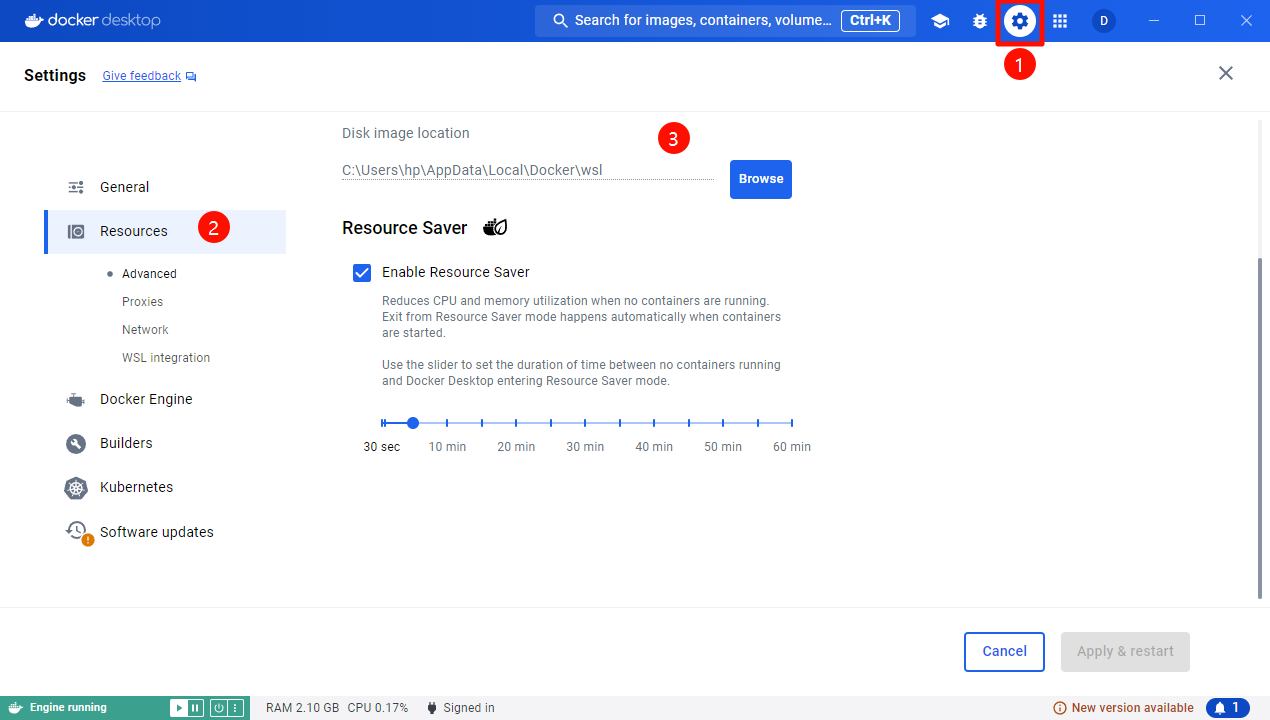Image resolution: width=1270 pixels, height=720 pixels.
Task: Click the CPU 0.17% status text
Action: tap(378, 708)
